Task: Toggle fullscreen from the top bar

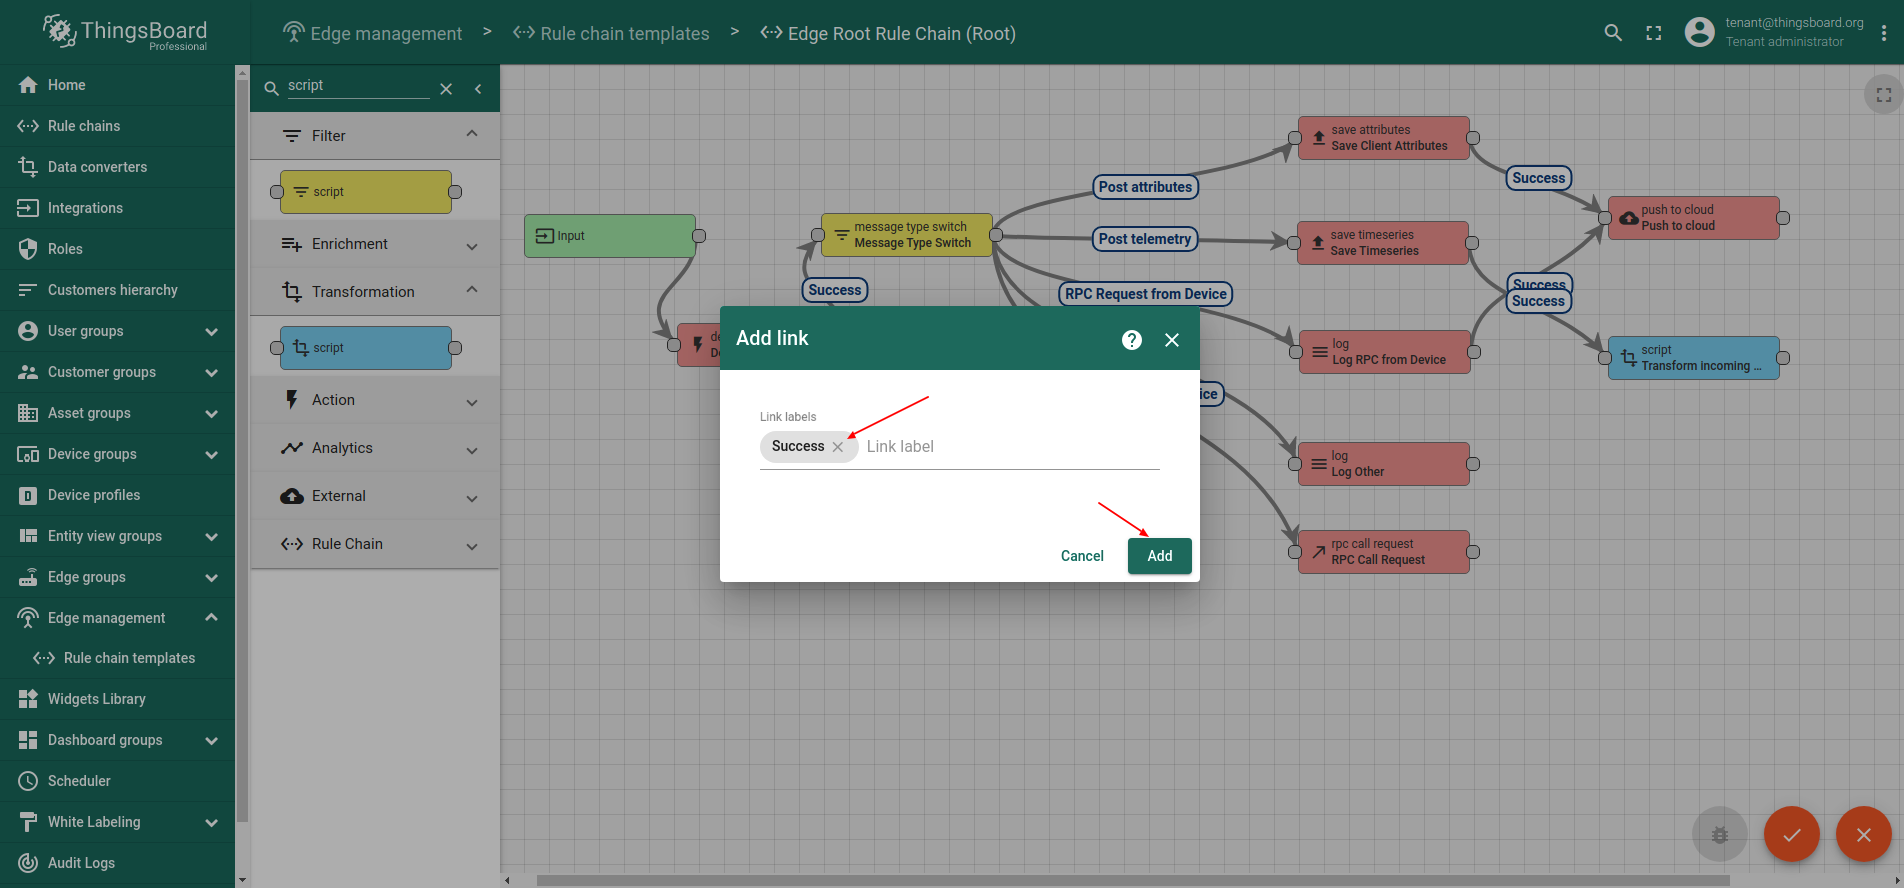Action: coord(1654,33)
